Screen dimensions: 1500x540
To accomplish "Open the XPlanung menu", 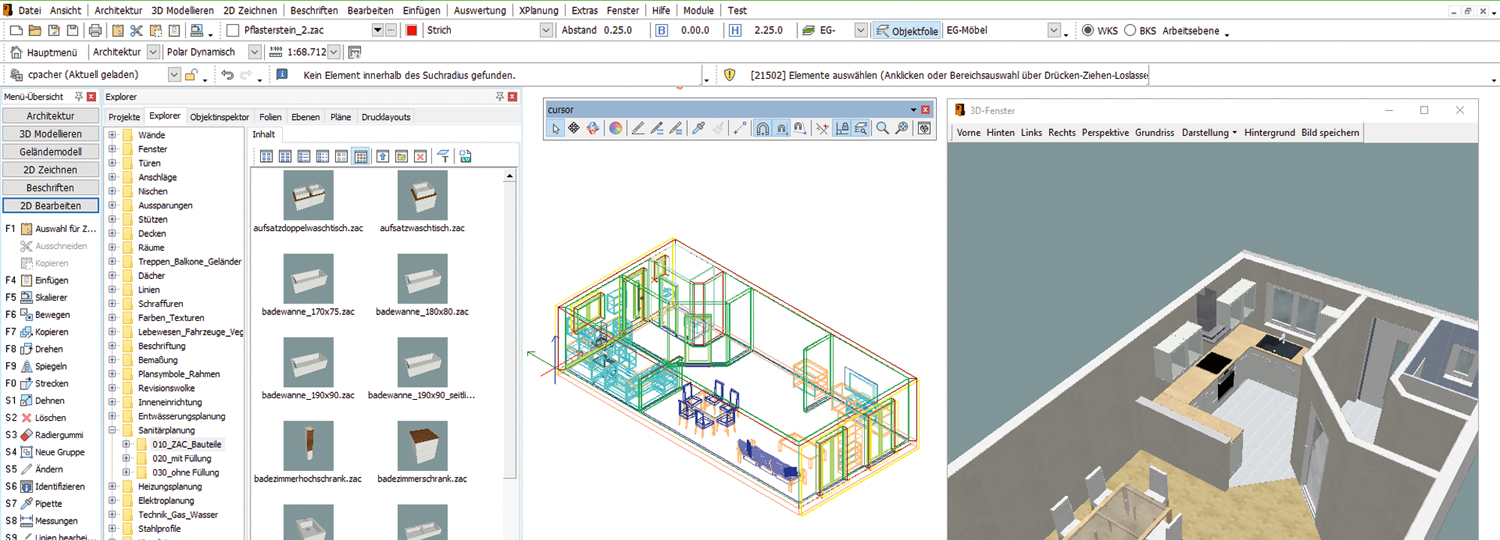I will 538,10.
